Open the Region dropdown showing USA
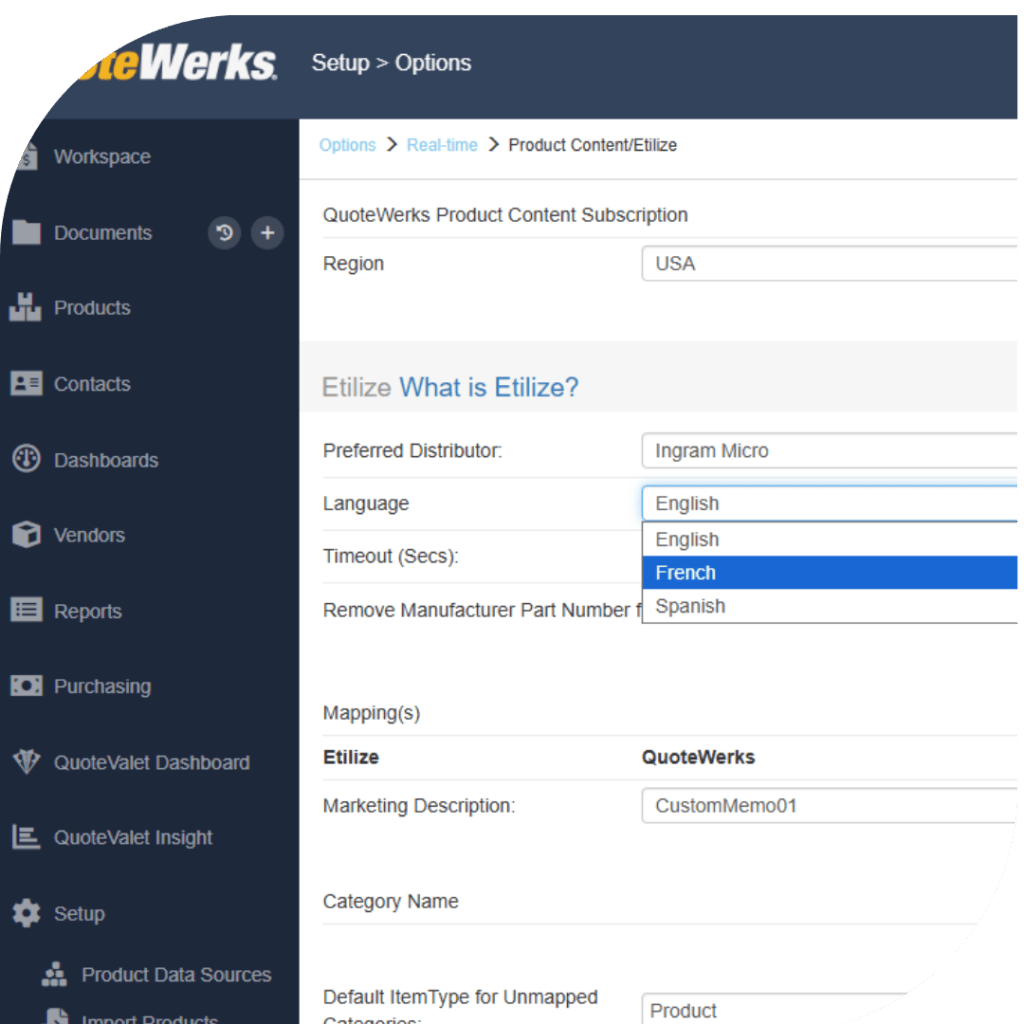The height and width of the screenshot is (1024, 1024). 830,264
